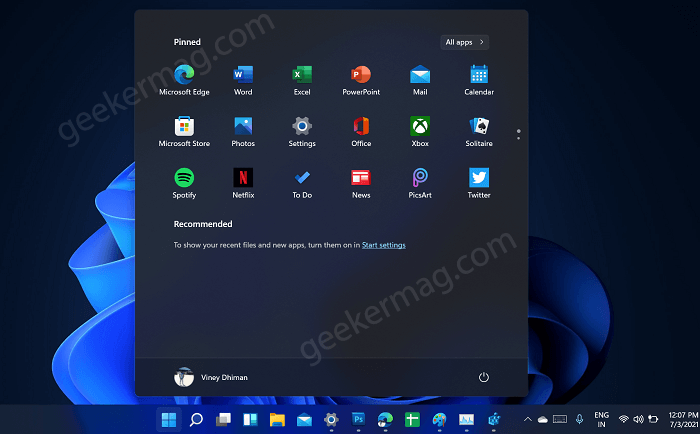Open the touch keyboard tray icon
Image resolution: width=700 pixels, height=434 pixels.
[x=560, y=419]
